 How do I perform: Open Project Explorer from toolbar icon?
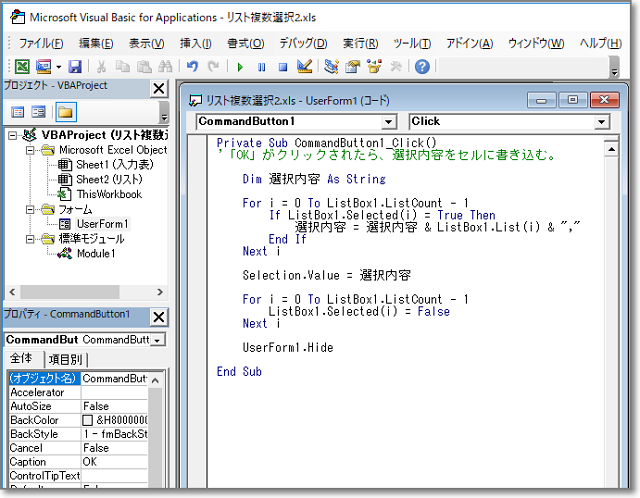[331, 67]
